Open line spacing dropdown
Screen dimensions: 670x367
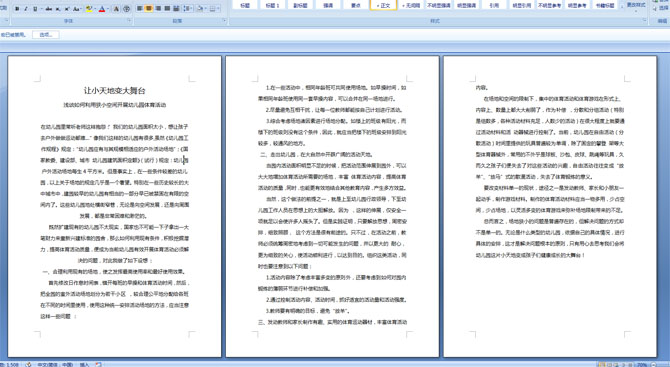188,8
